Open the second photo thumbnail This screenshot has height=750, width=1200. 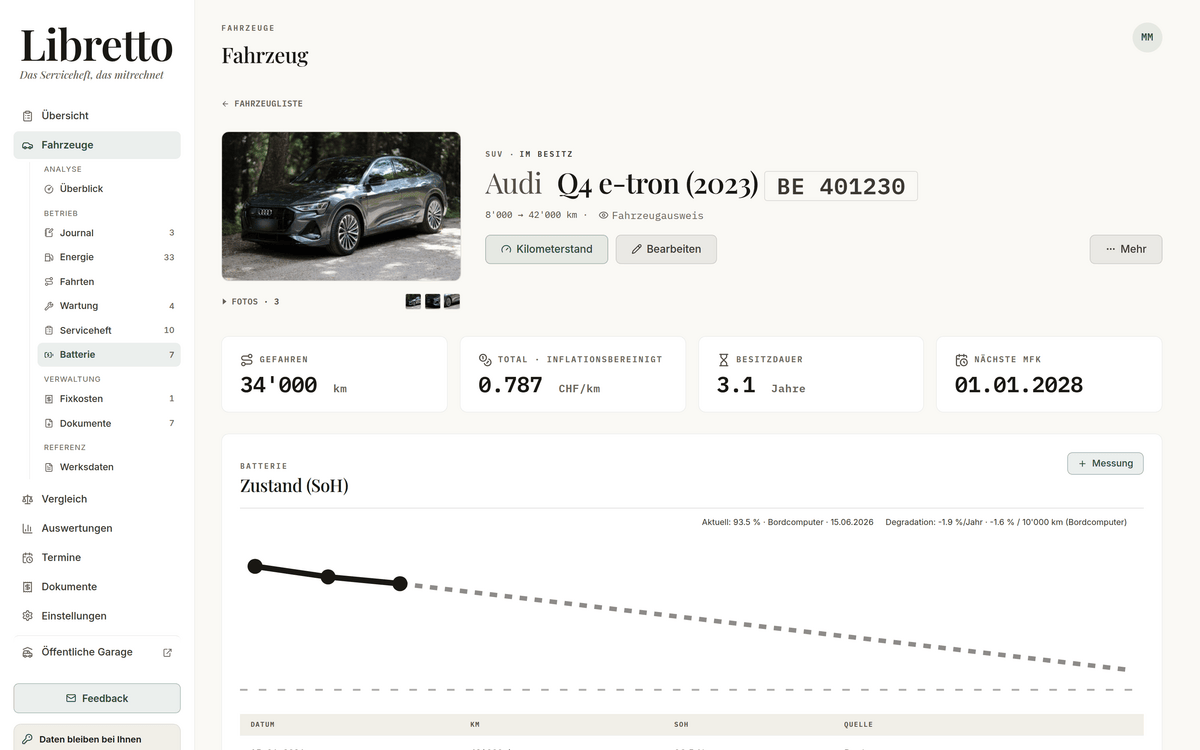[432, 301]
